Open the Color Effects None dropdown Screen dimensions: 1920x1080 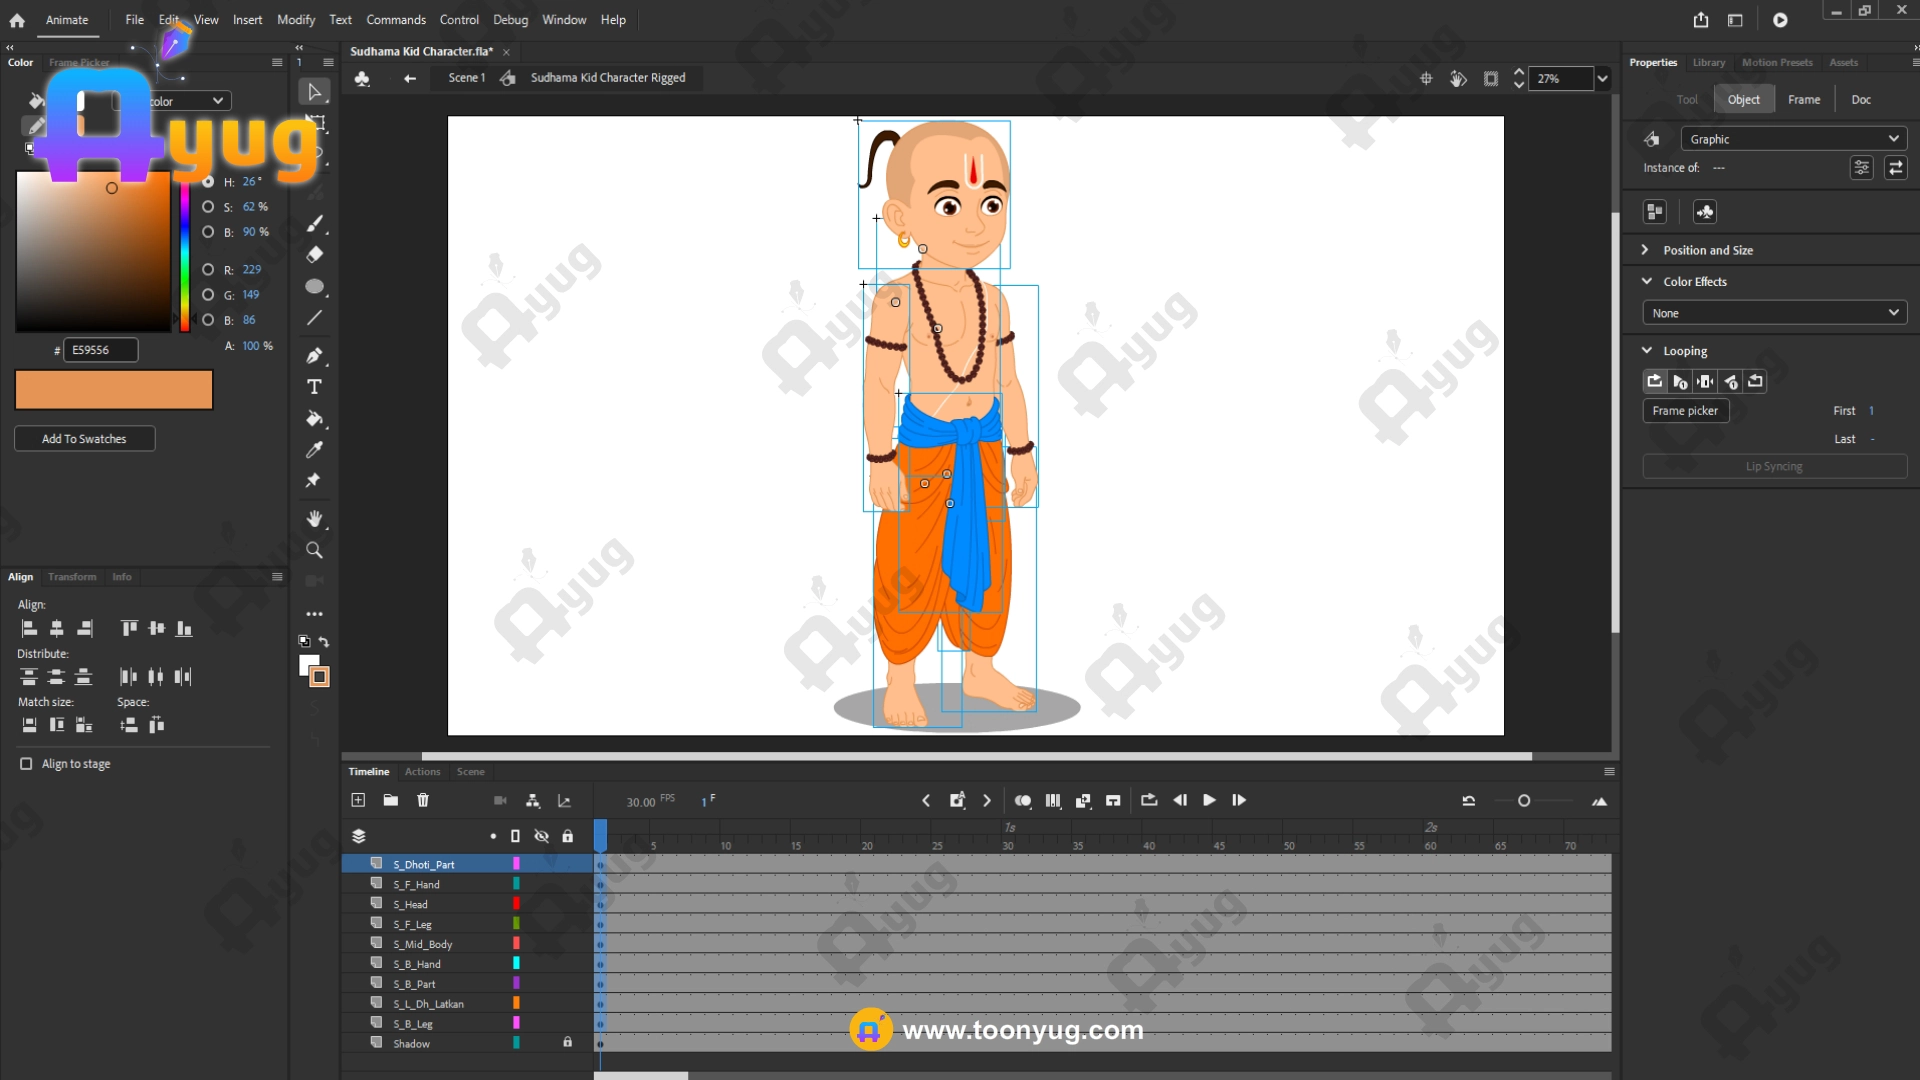1774,313
